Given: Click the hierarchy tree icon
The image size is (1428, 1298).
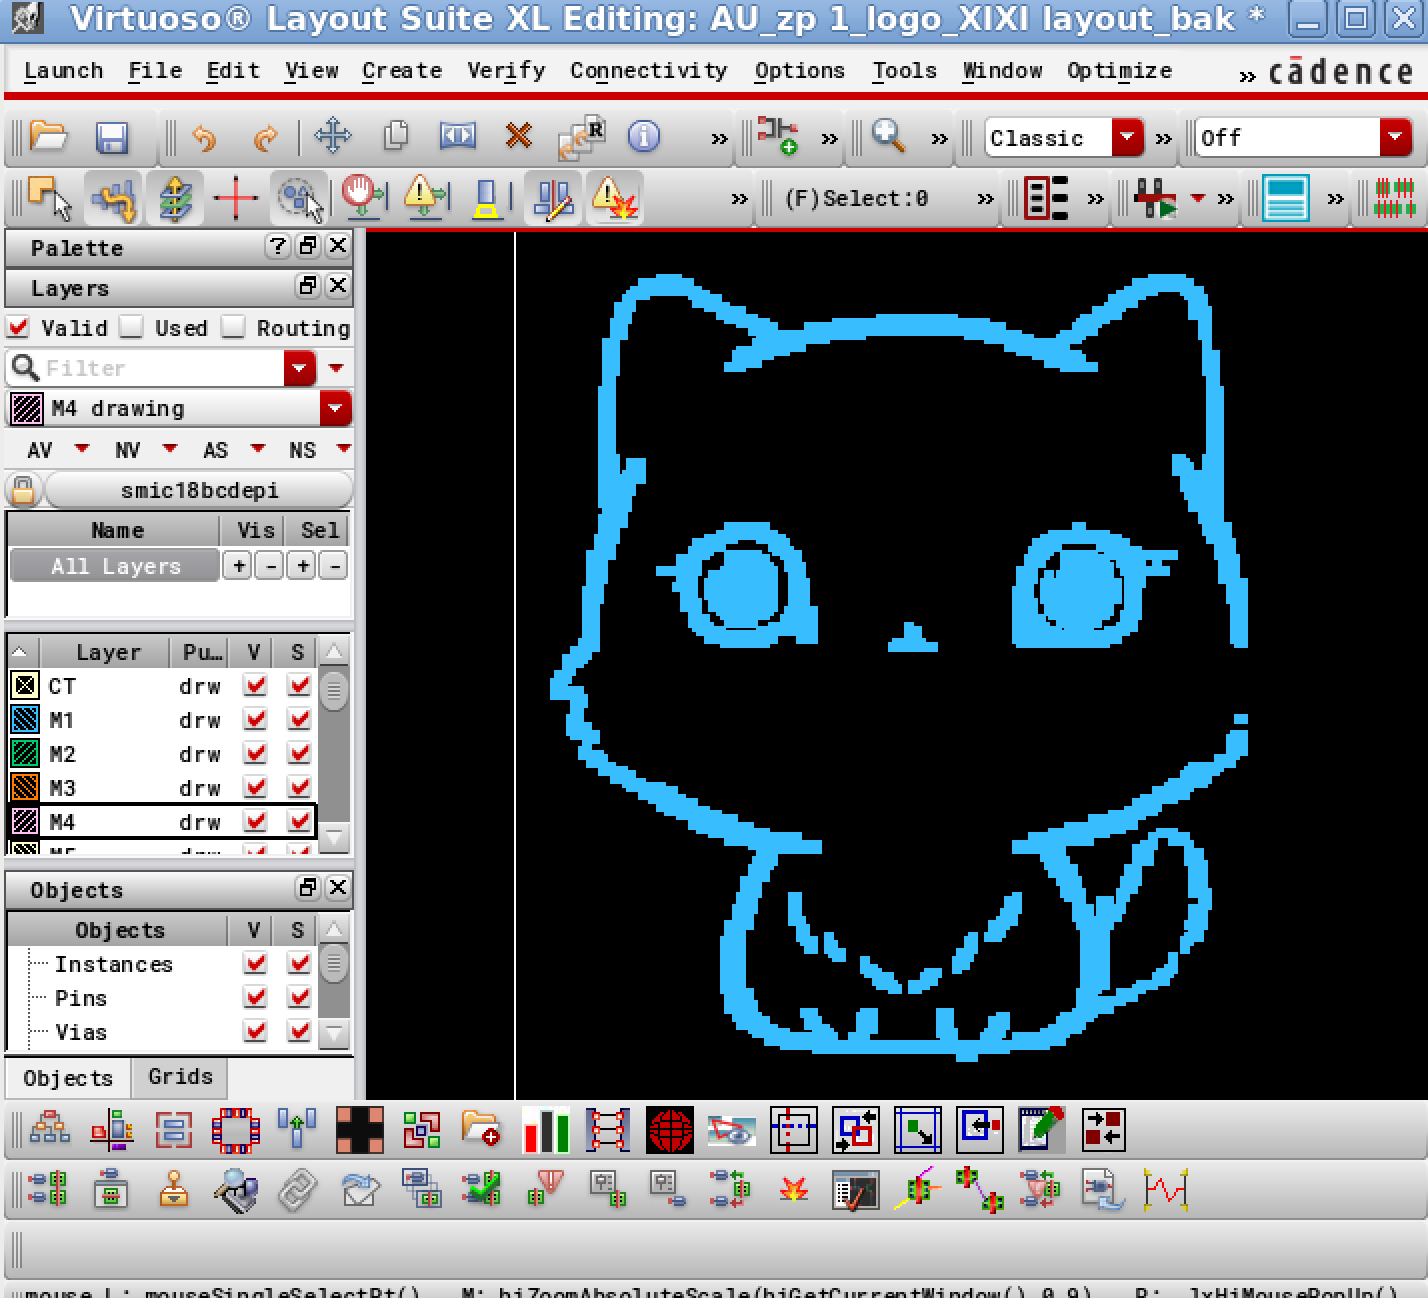Looking at the screenshot, I should click(x=50, y=1131).
